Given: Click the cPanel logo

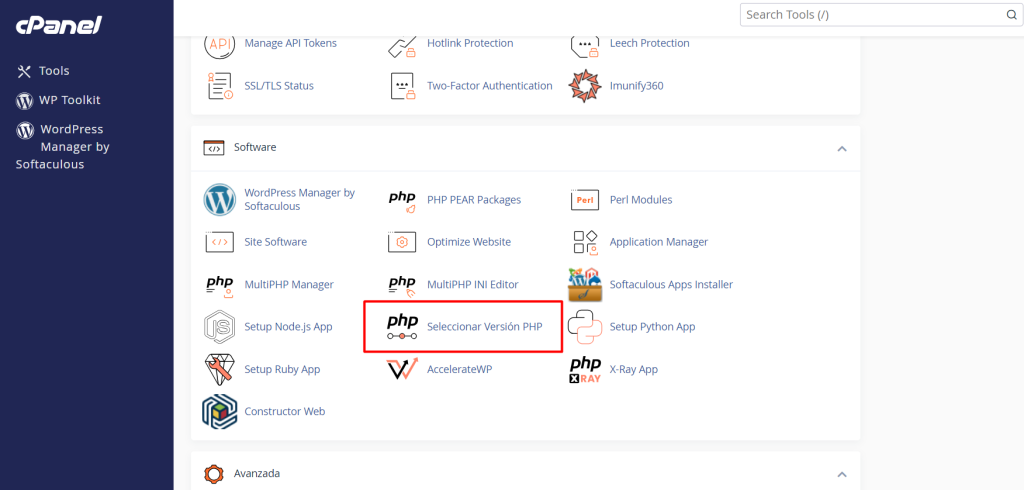Looking at the screenshot, I should (x=59, y=25).
